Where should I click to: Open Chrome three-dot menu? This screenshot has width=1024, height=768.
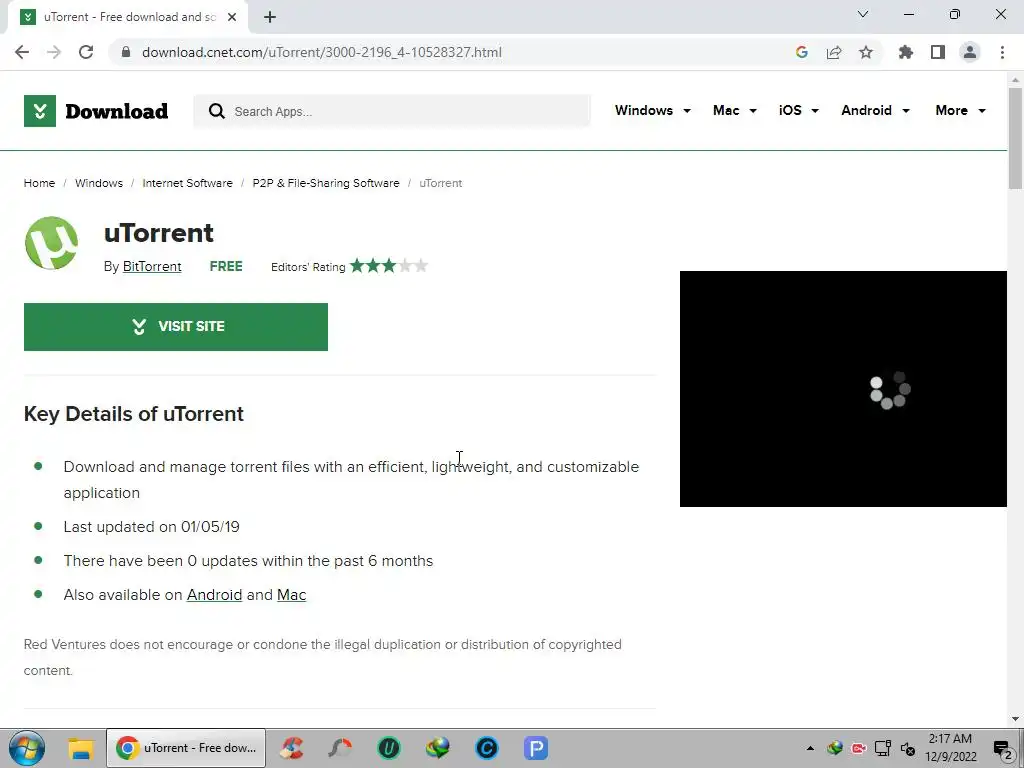(x=1002, y=52)
